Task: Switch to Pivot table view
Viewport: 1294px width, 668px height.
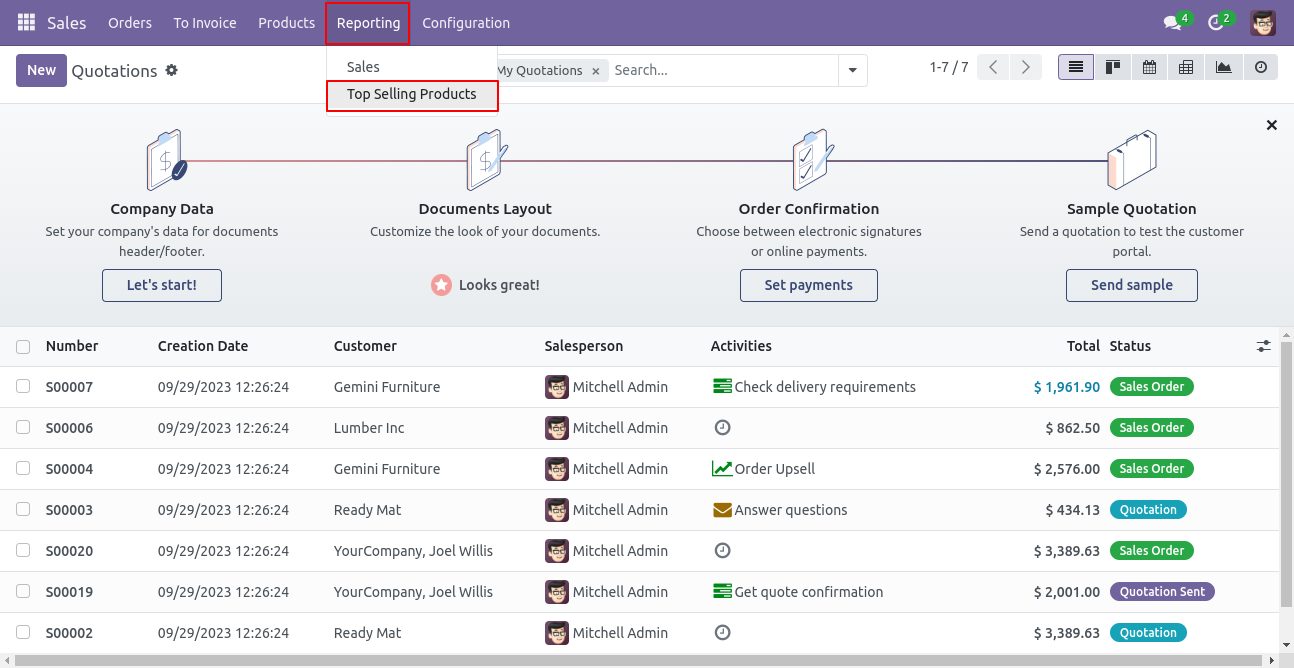Action: point(1186,67)
